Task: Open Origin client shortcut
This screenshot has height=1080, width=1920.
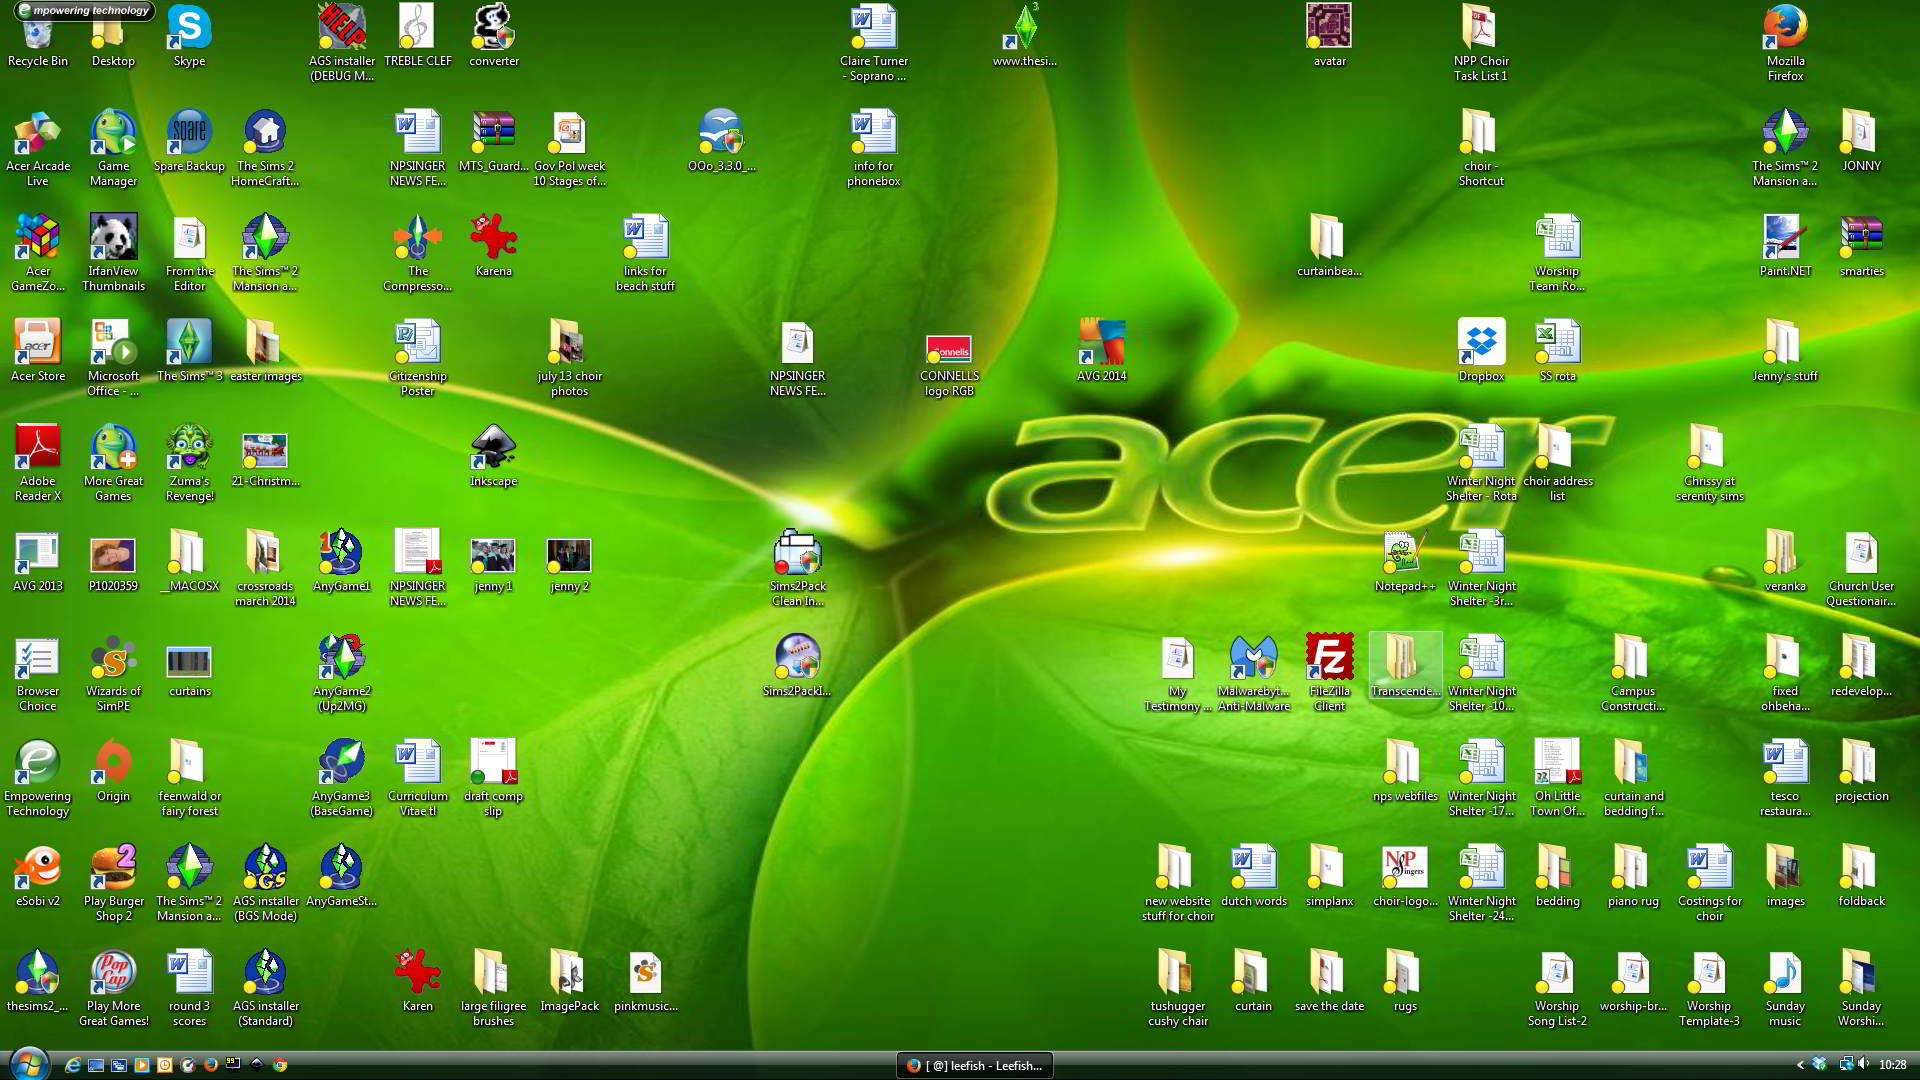Action: [x=113, y=770]
